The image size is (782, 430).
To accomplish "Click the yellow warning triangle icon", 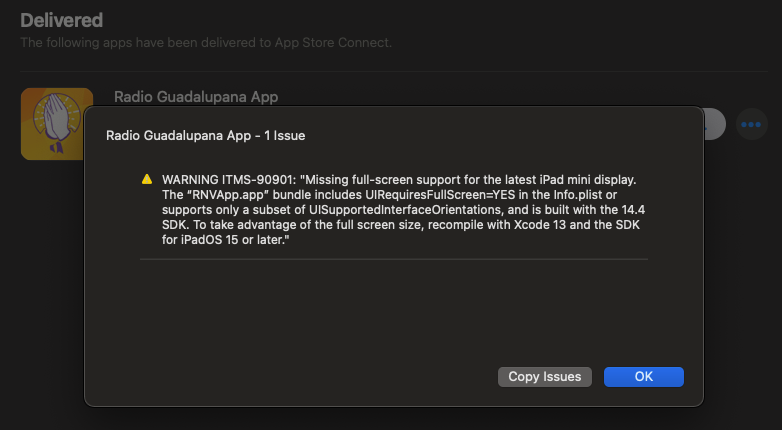I will pos(147,179).
